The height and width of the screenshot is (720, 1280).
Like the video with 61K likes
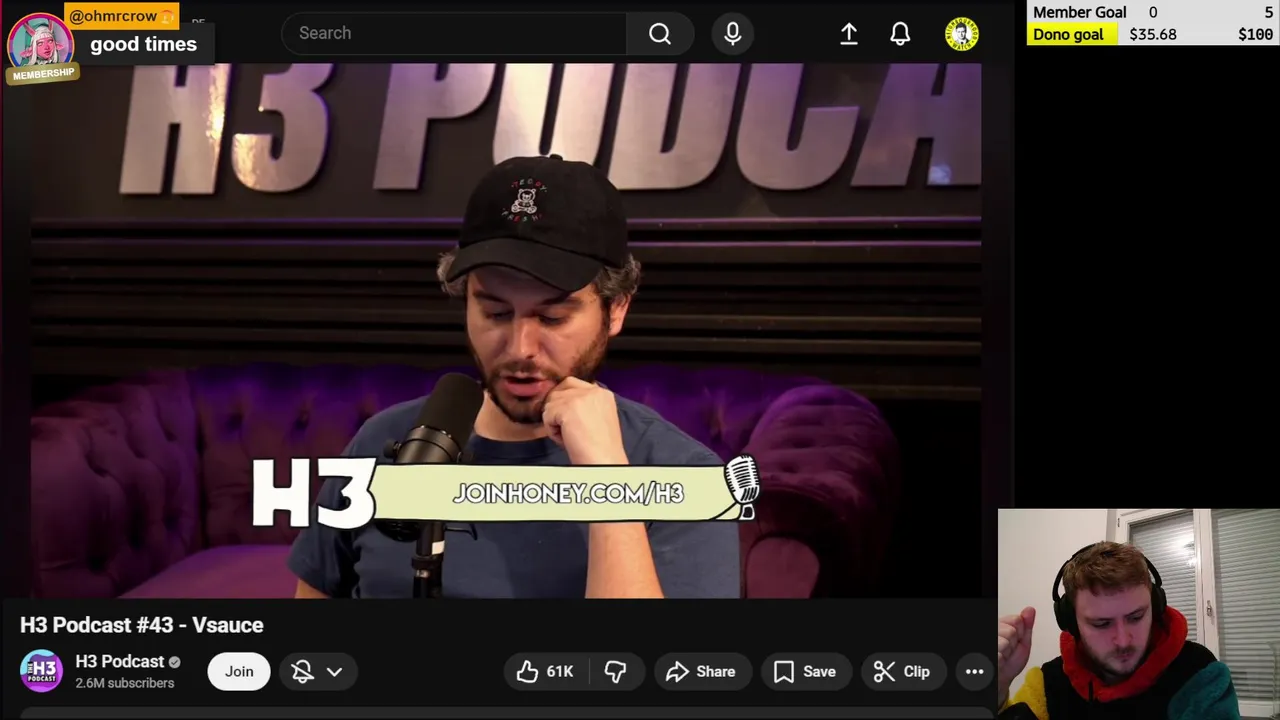click(x=545, y=672)
